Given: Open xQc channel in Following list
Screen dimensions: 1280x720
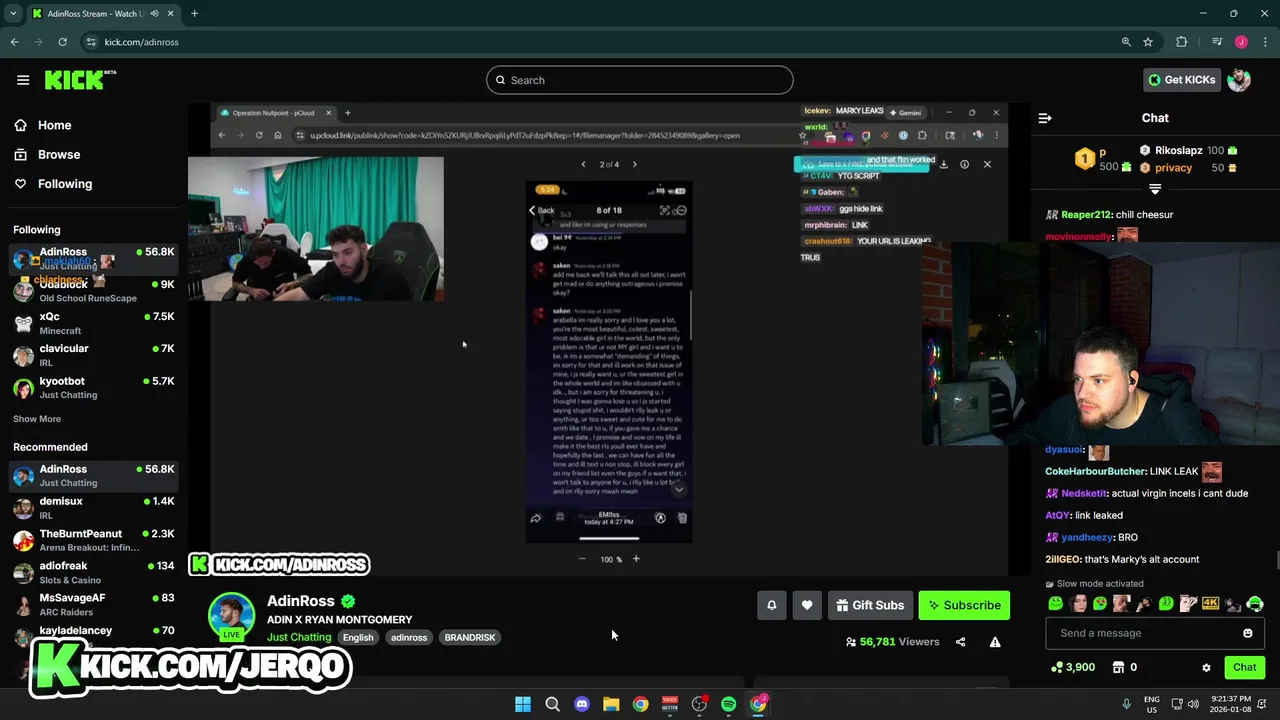Looking at the screenshot, I should tap(93, 323).
